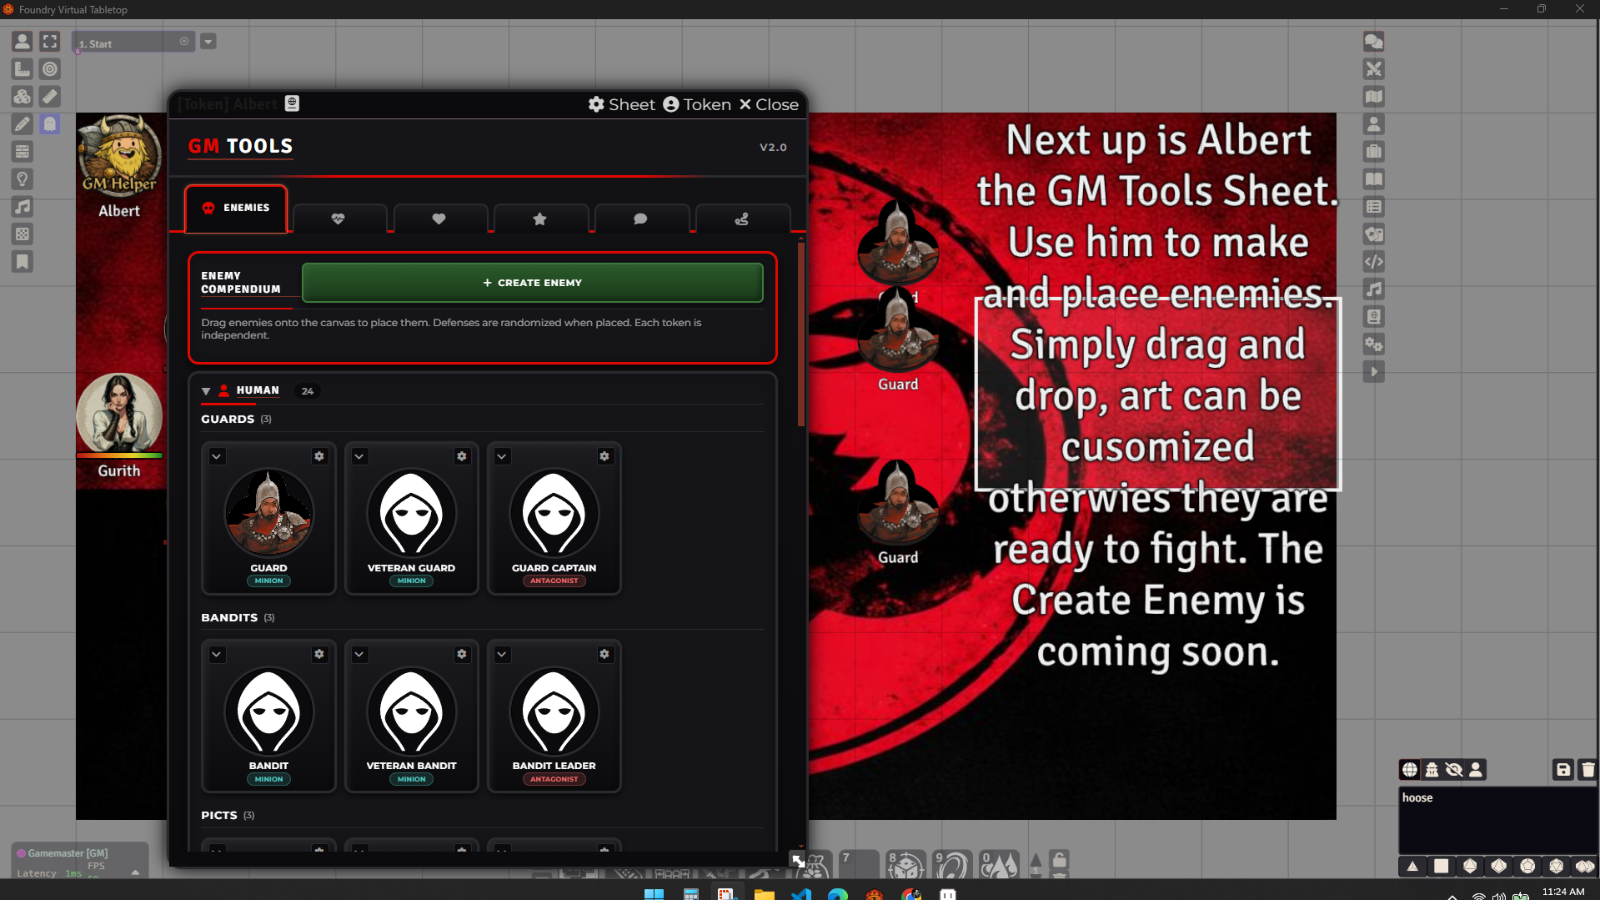Open the Compendium Packs sidebar icon
This screenshot has height=900, width=1600.
coord(1374,316)
